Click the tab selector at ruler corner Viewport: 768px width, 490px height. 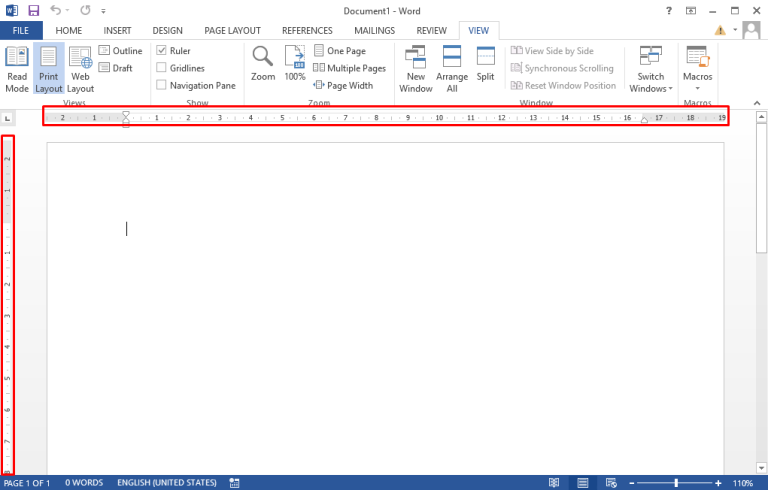[x=8, y=118]
